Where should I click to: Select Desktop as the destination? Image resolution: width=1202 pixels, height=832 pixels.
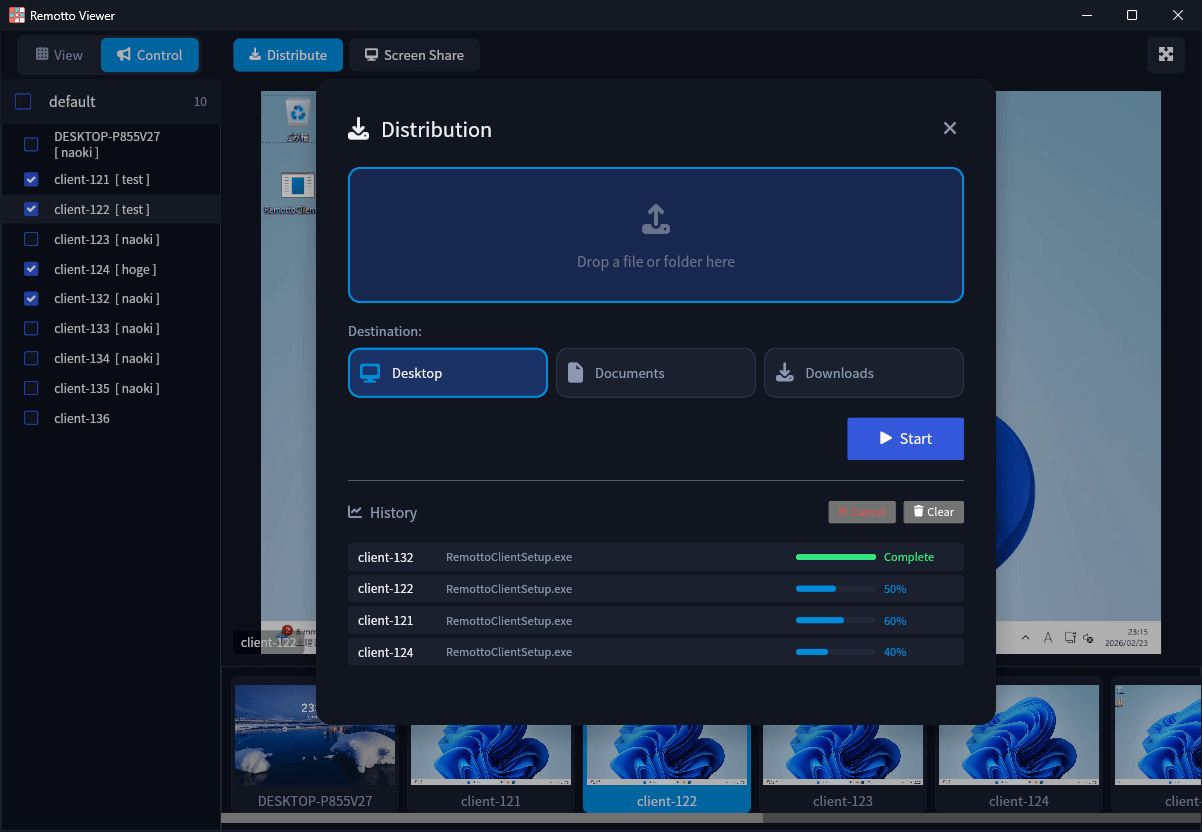[x=447, y=373]
